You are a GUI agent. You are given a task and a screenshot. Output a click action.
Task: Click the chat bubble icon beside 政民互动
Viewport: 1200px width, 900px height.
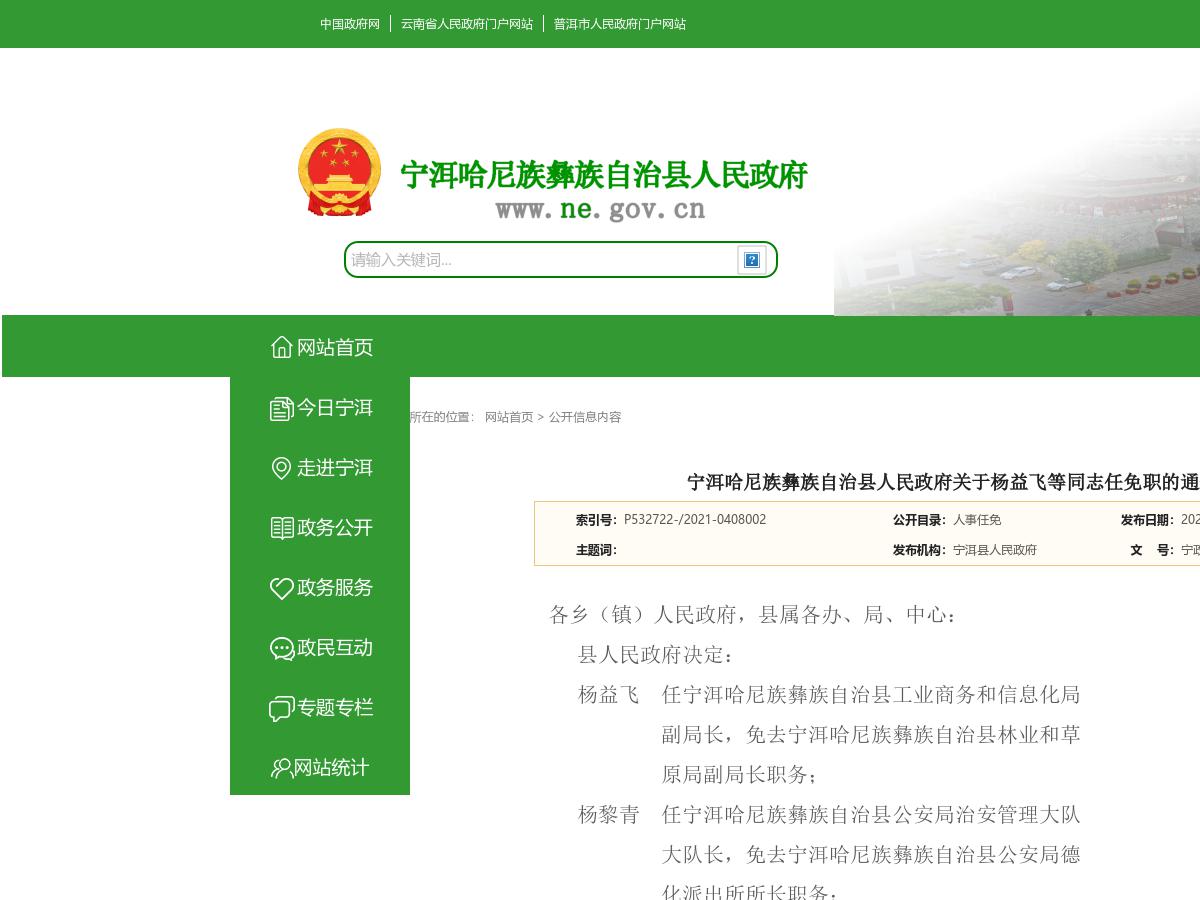pos(282,648)
